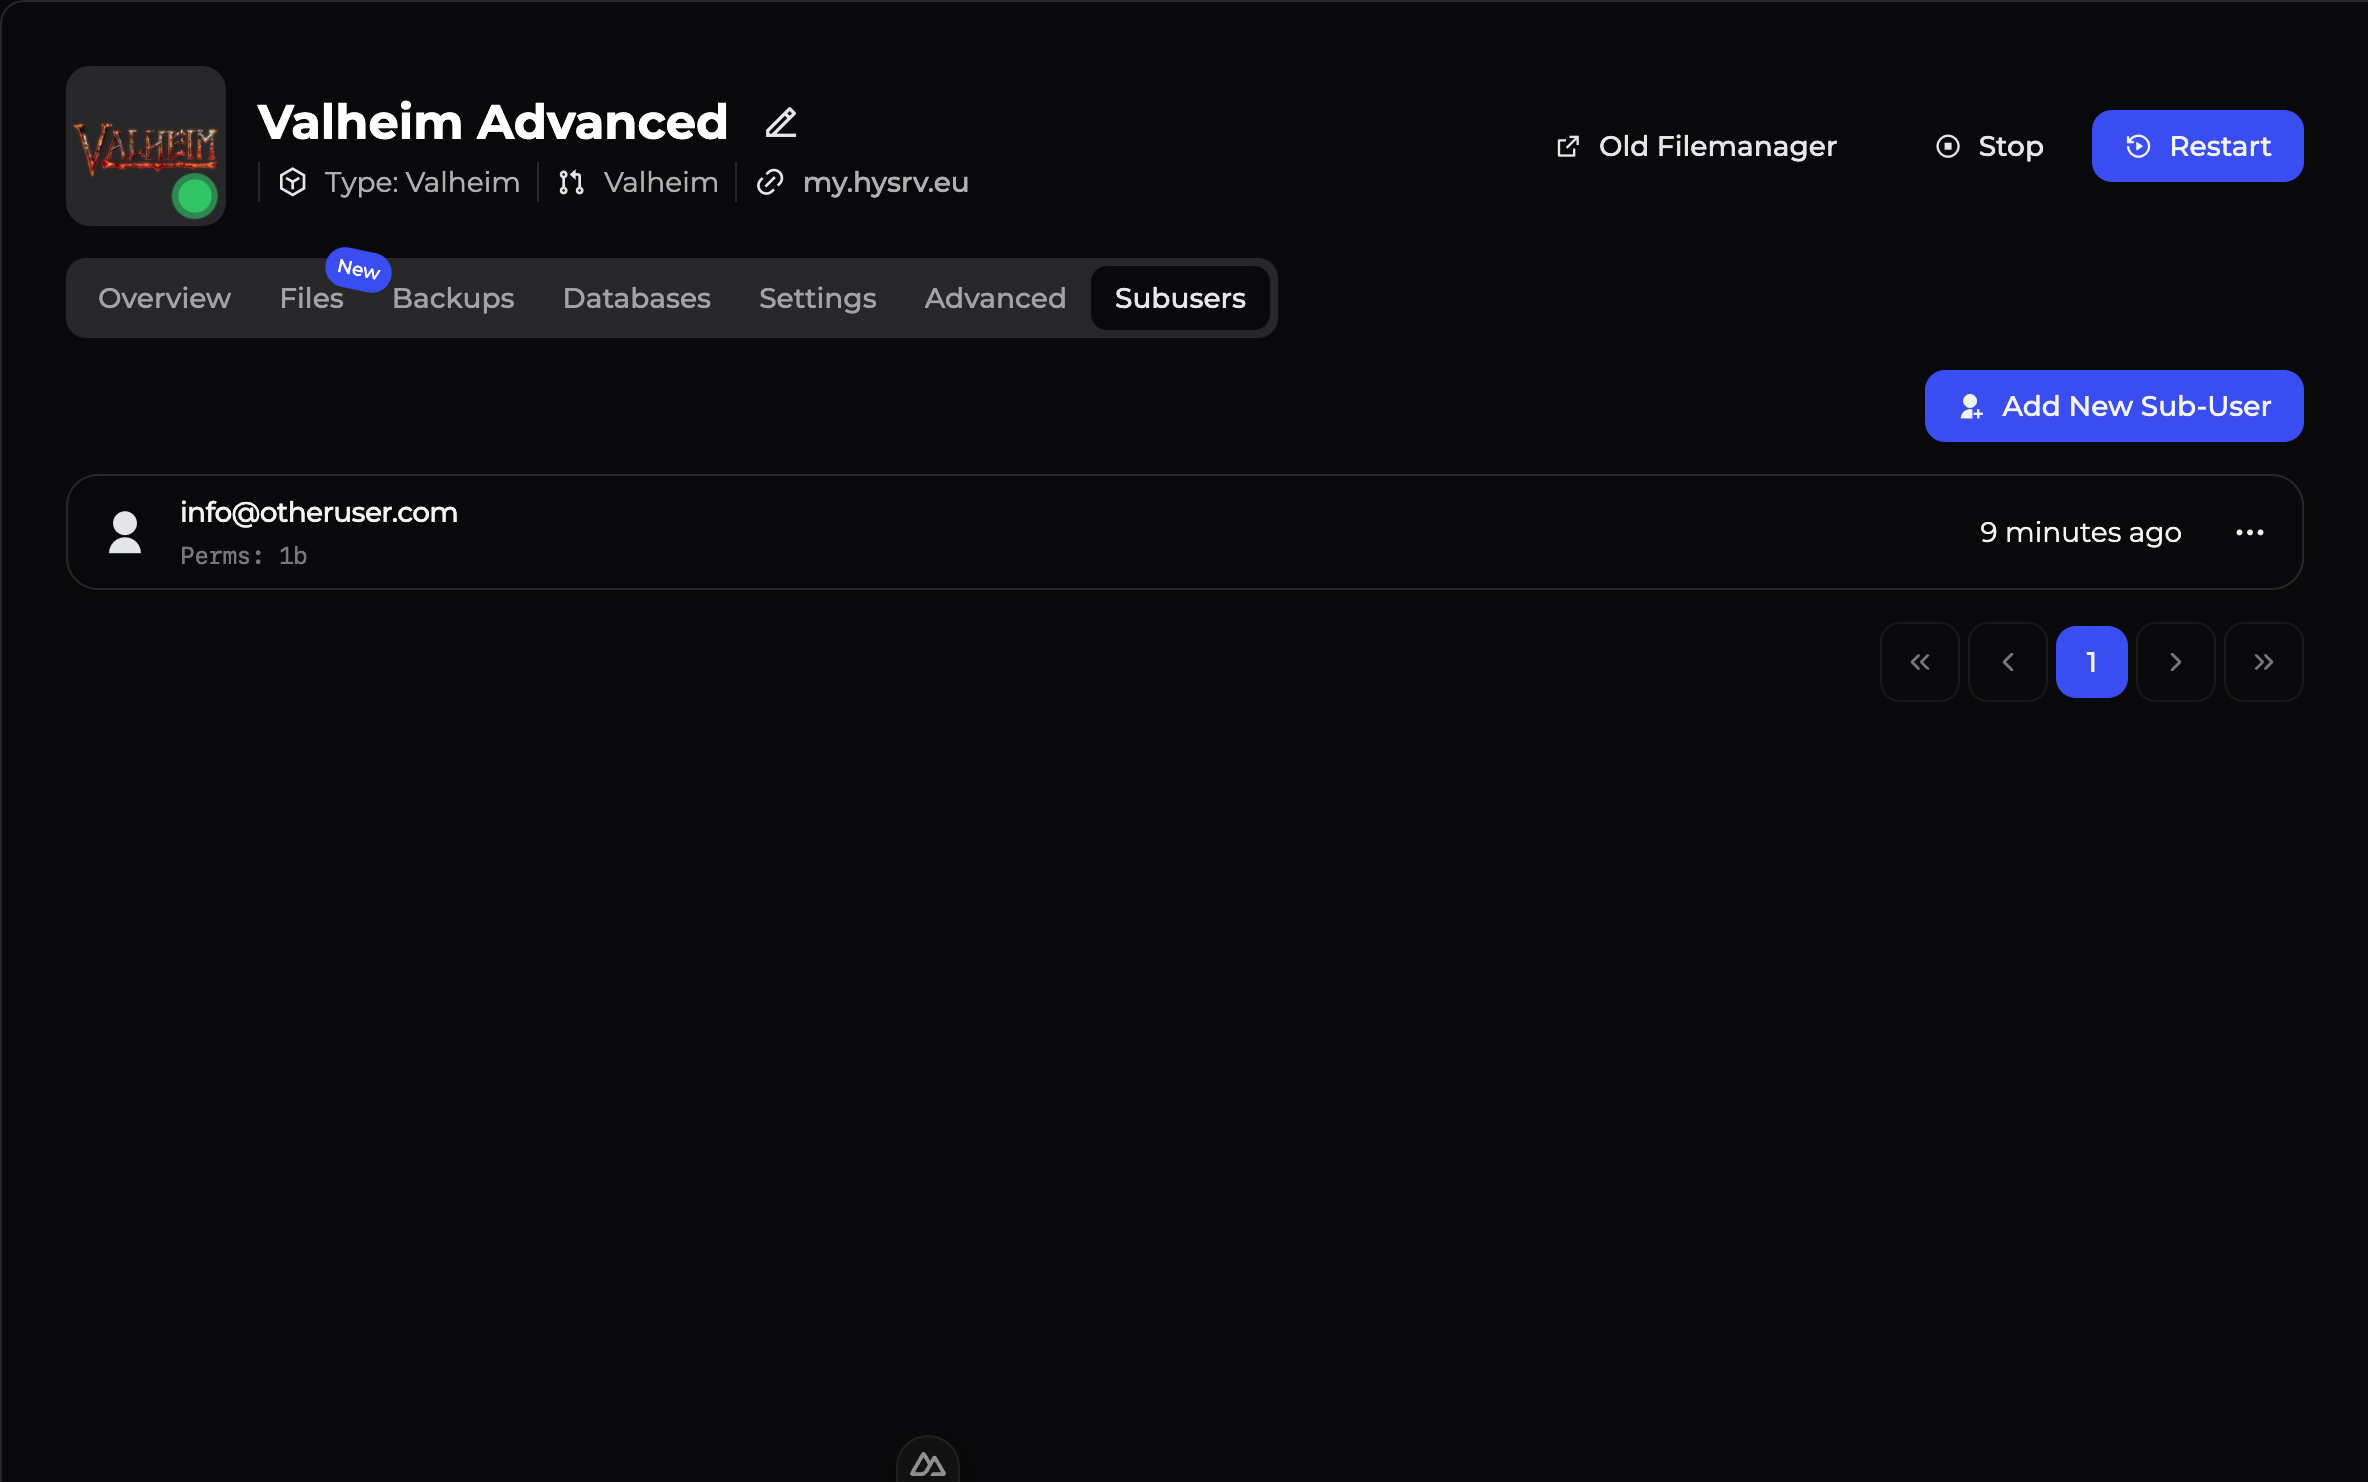The width and height of the screenshot is (2368, 1482).
Task: Click the 9 minutes ago timestamp
Action: tap(2080, 532)
